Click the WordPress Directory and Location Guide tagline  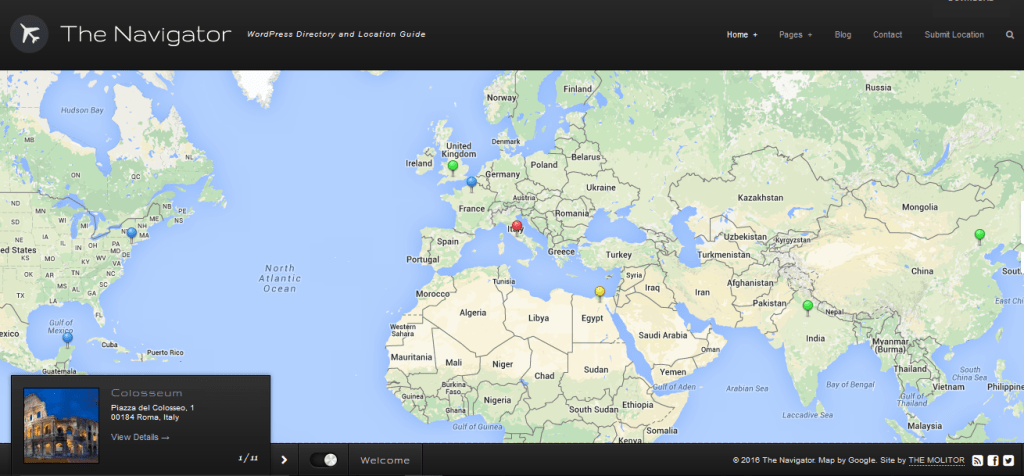pos(336,34)
